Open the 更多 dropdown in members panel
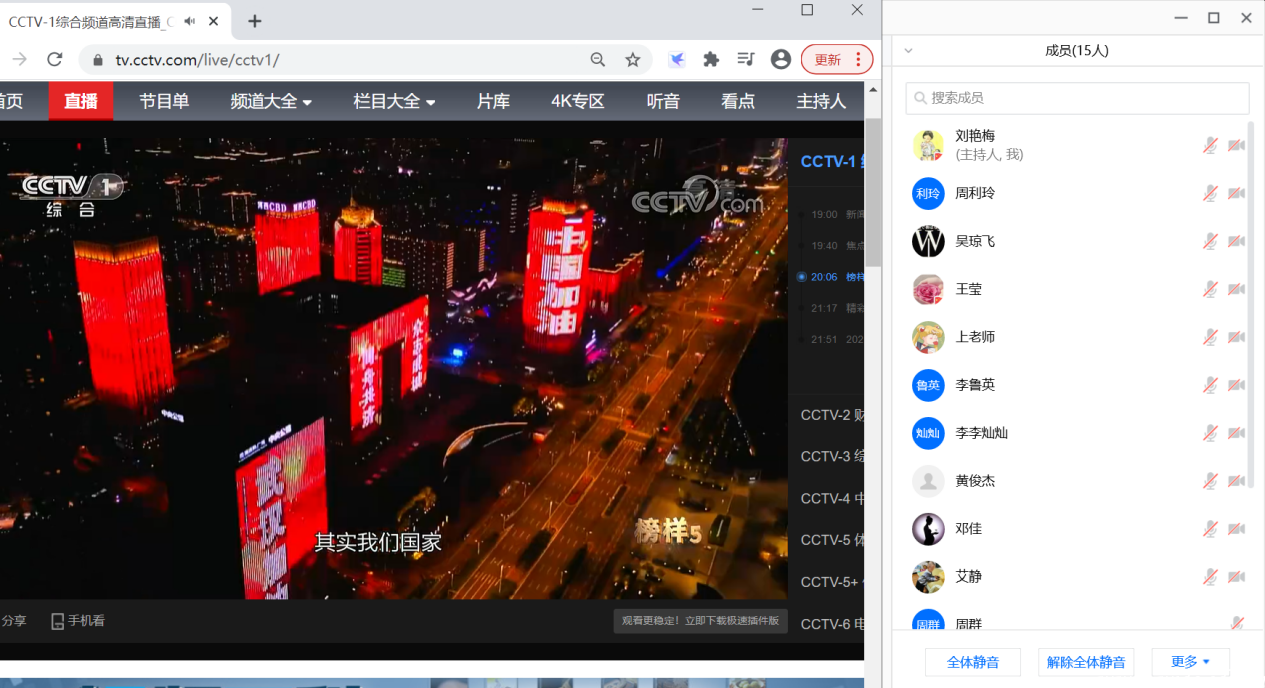The image size is (1265, 688). coord(1190,662)
